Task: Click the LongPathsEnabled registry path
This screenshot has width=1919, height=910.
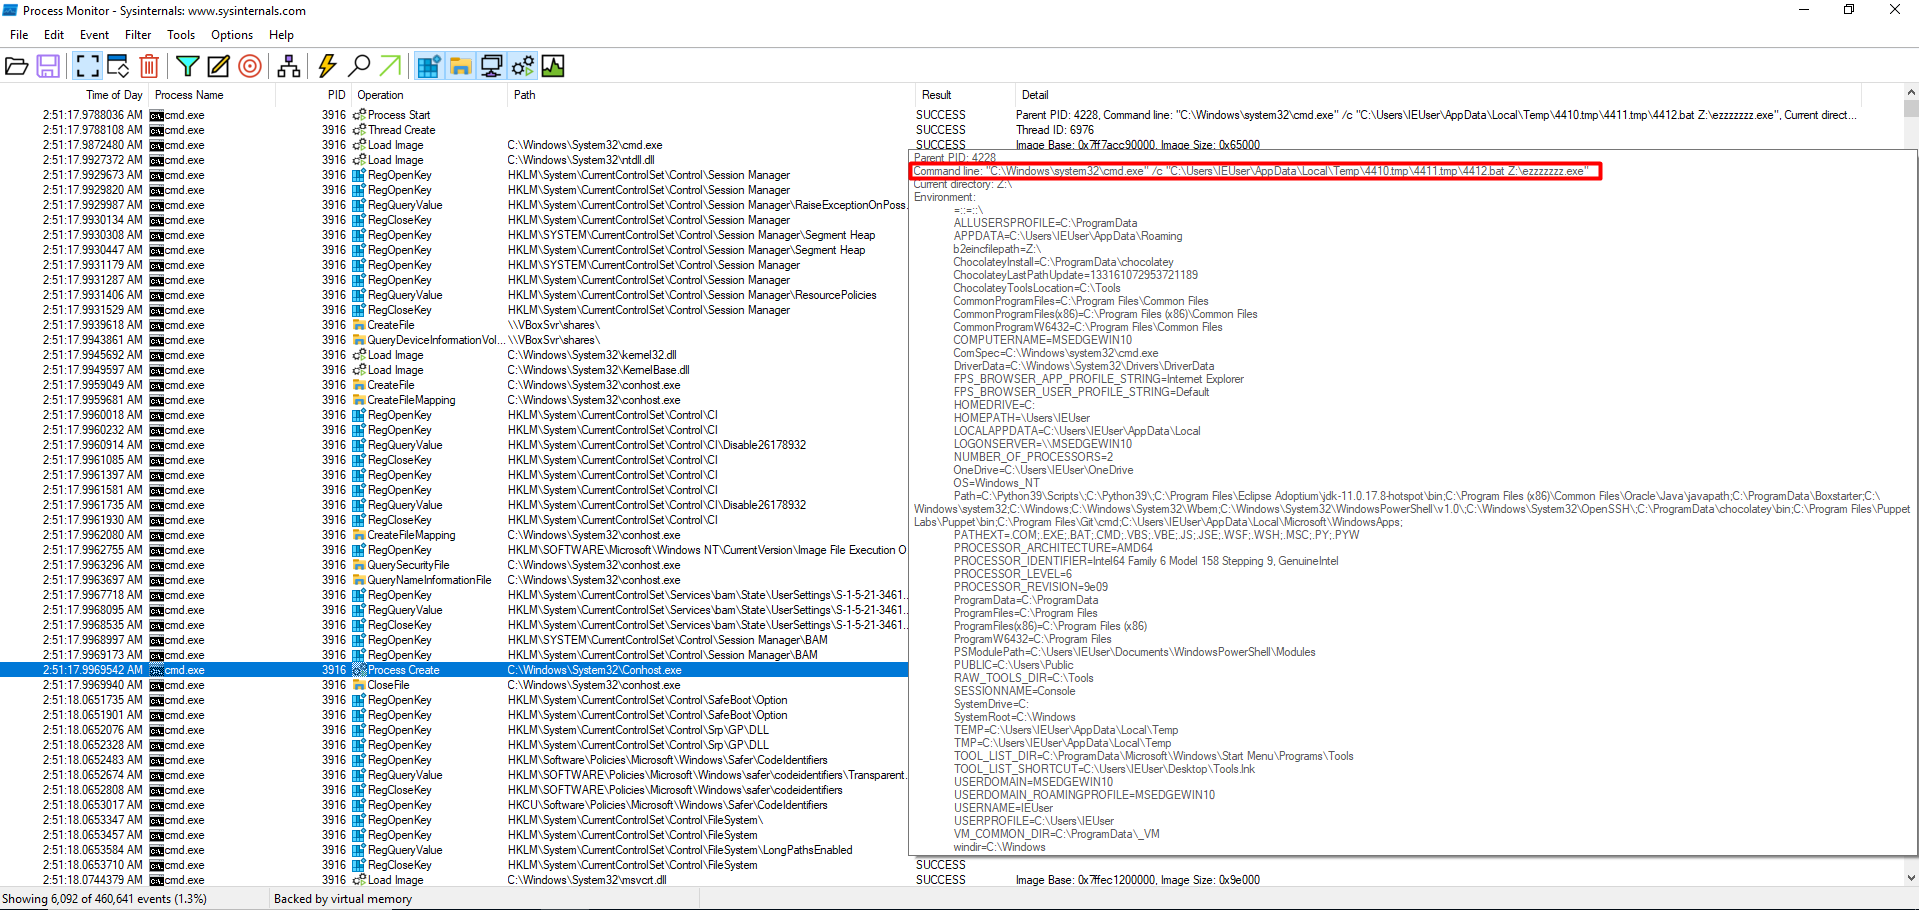Action: (x=680, y=850)
